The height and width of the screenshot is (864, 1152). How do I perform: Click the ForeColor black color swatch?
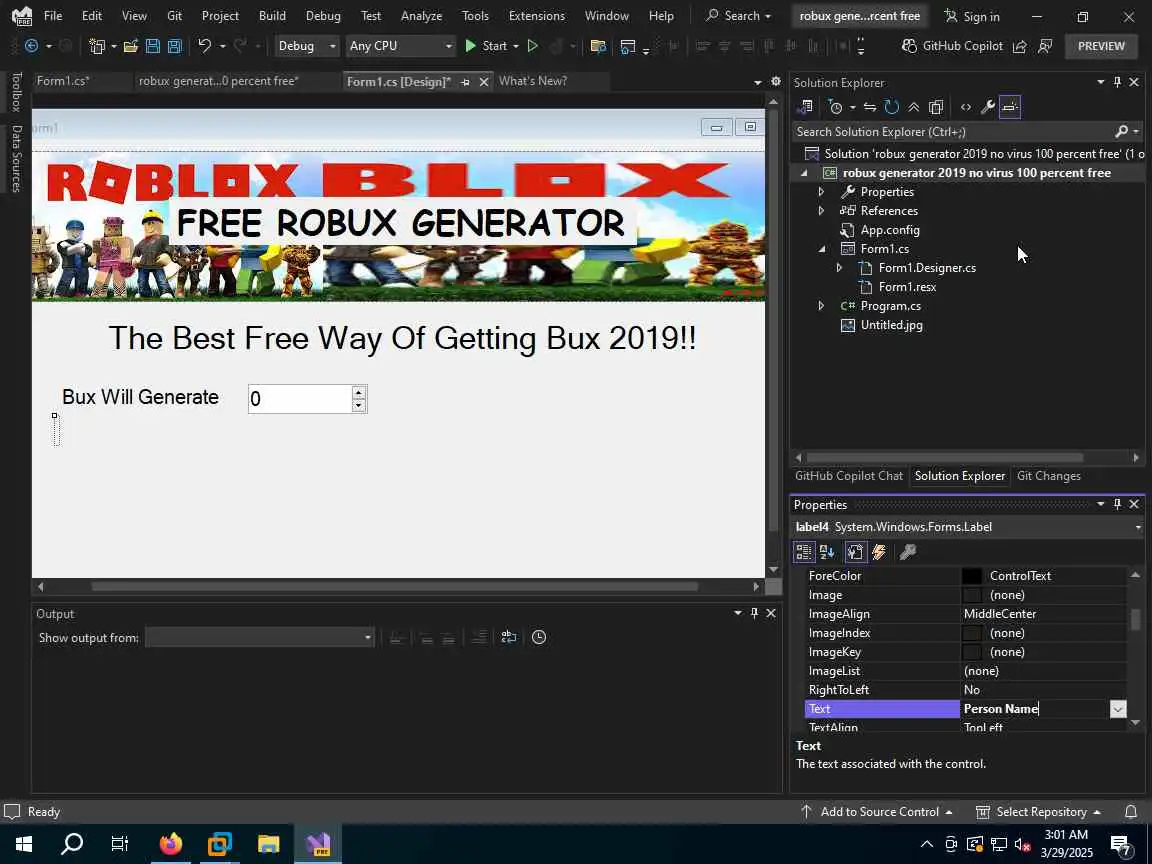tap(971, 576)
